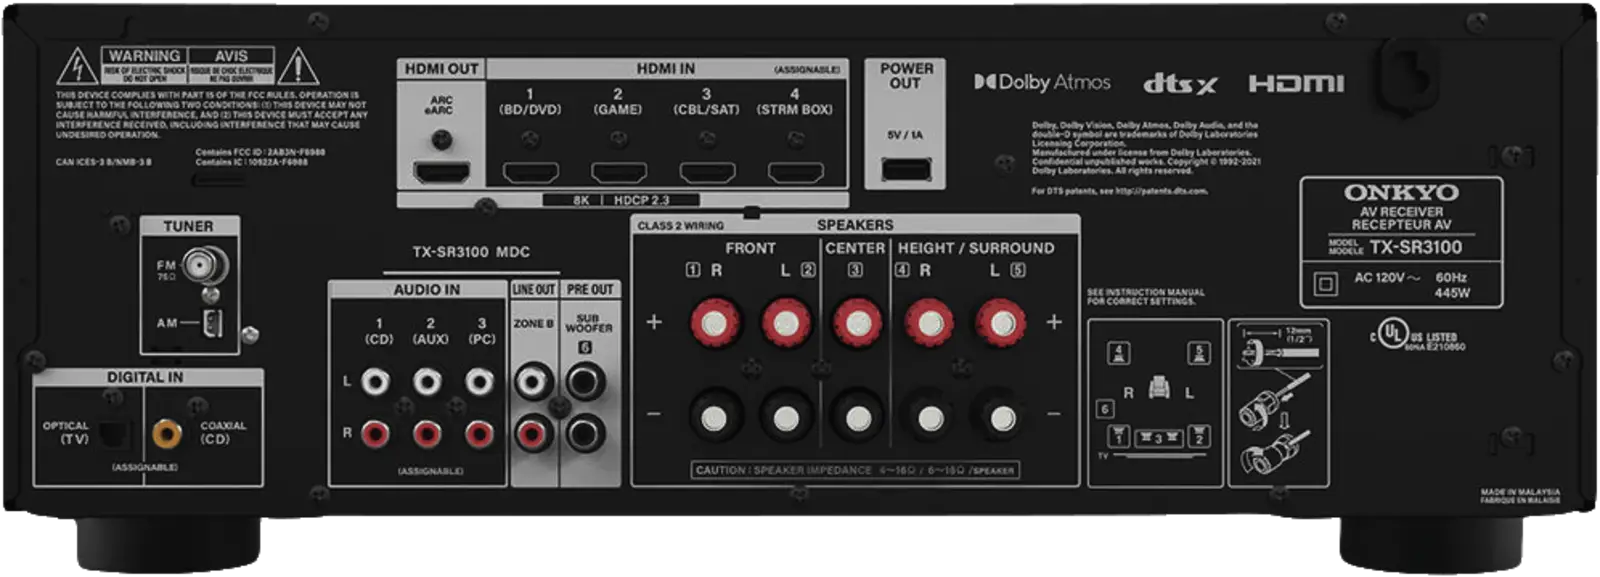This screenshot has width=1600, height=577.
Task: Click the Zone B Line Out red R jack
Action: [533, 433]
